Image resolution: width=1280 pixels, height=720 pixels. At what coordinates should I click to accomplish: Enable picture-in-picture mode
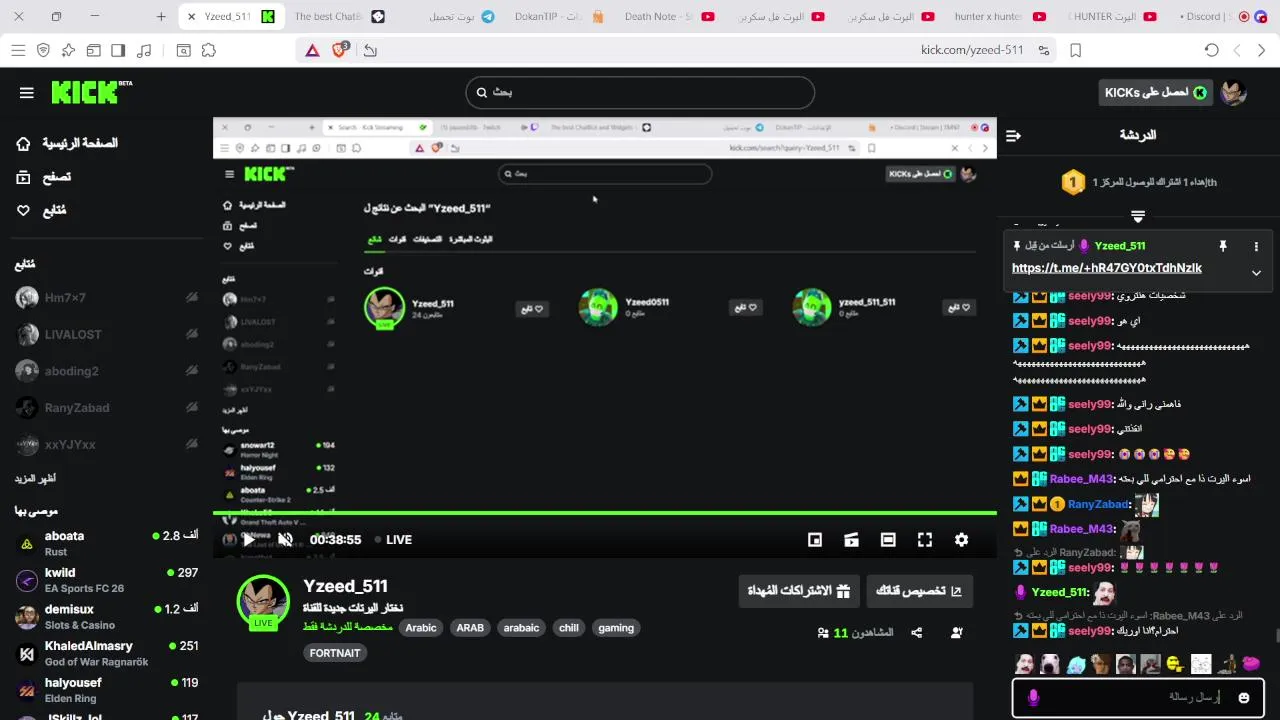815,540
